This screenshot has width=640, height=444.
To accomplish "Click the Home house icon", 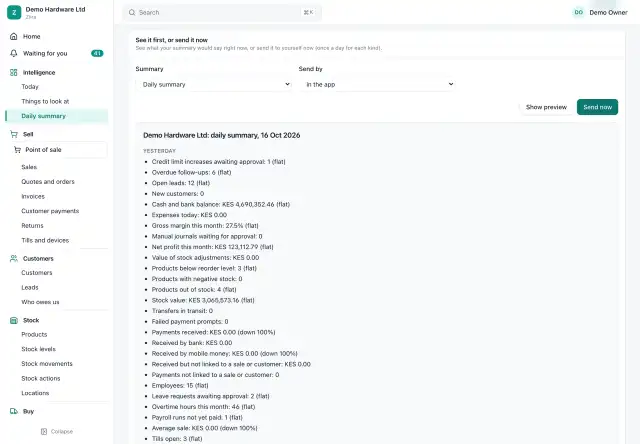I will 13,36.
